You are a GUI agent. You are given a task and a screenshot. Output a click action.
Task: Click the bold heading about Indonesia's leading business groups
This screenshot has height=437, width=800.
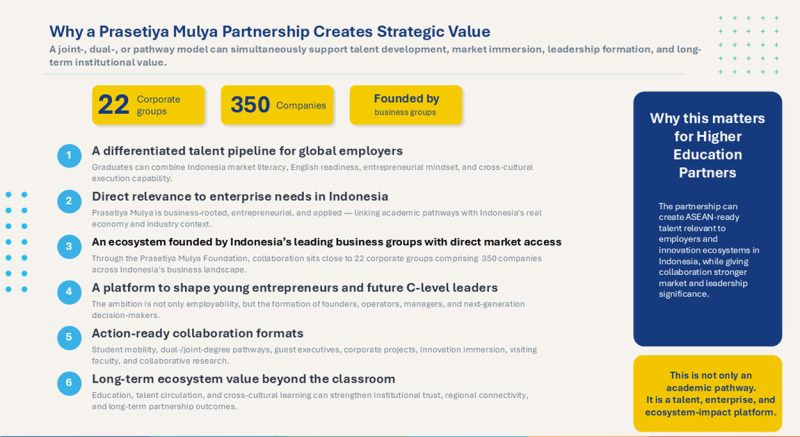(x=326, y=242)
